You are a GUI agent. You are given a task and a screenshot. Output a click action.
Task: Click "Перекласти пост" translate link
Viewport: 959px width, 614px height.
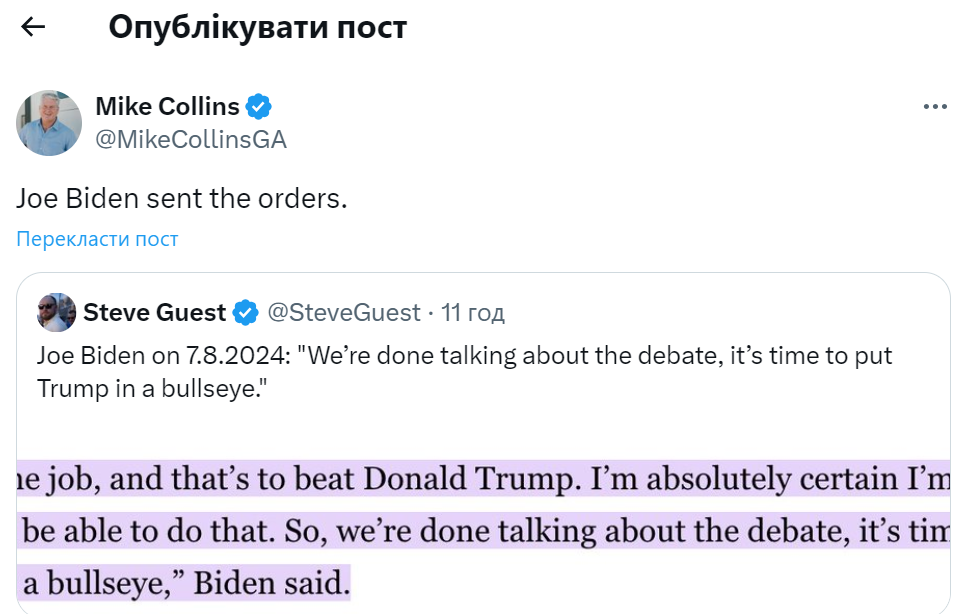[97, 239]
